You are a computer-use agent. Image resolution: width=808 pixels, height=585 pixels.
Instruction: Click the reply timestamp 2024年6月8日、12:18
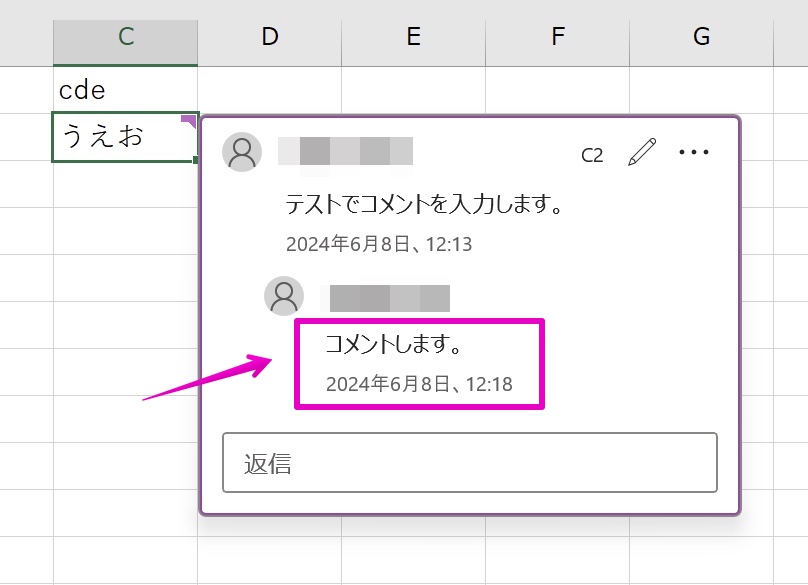419,384
